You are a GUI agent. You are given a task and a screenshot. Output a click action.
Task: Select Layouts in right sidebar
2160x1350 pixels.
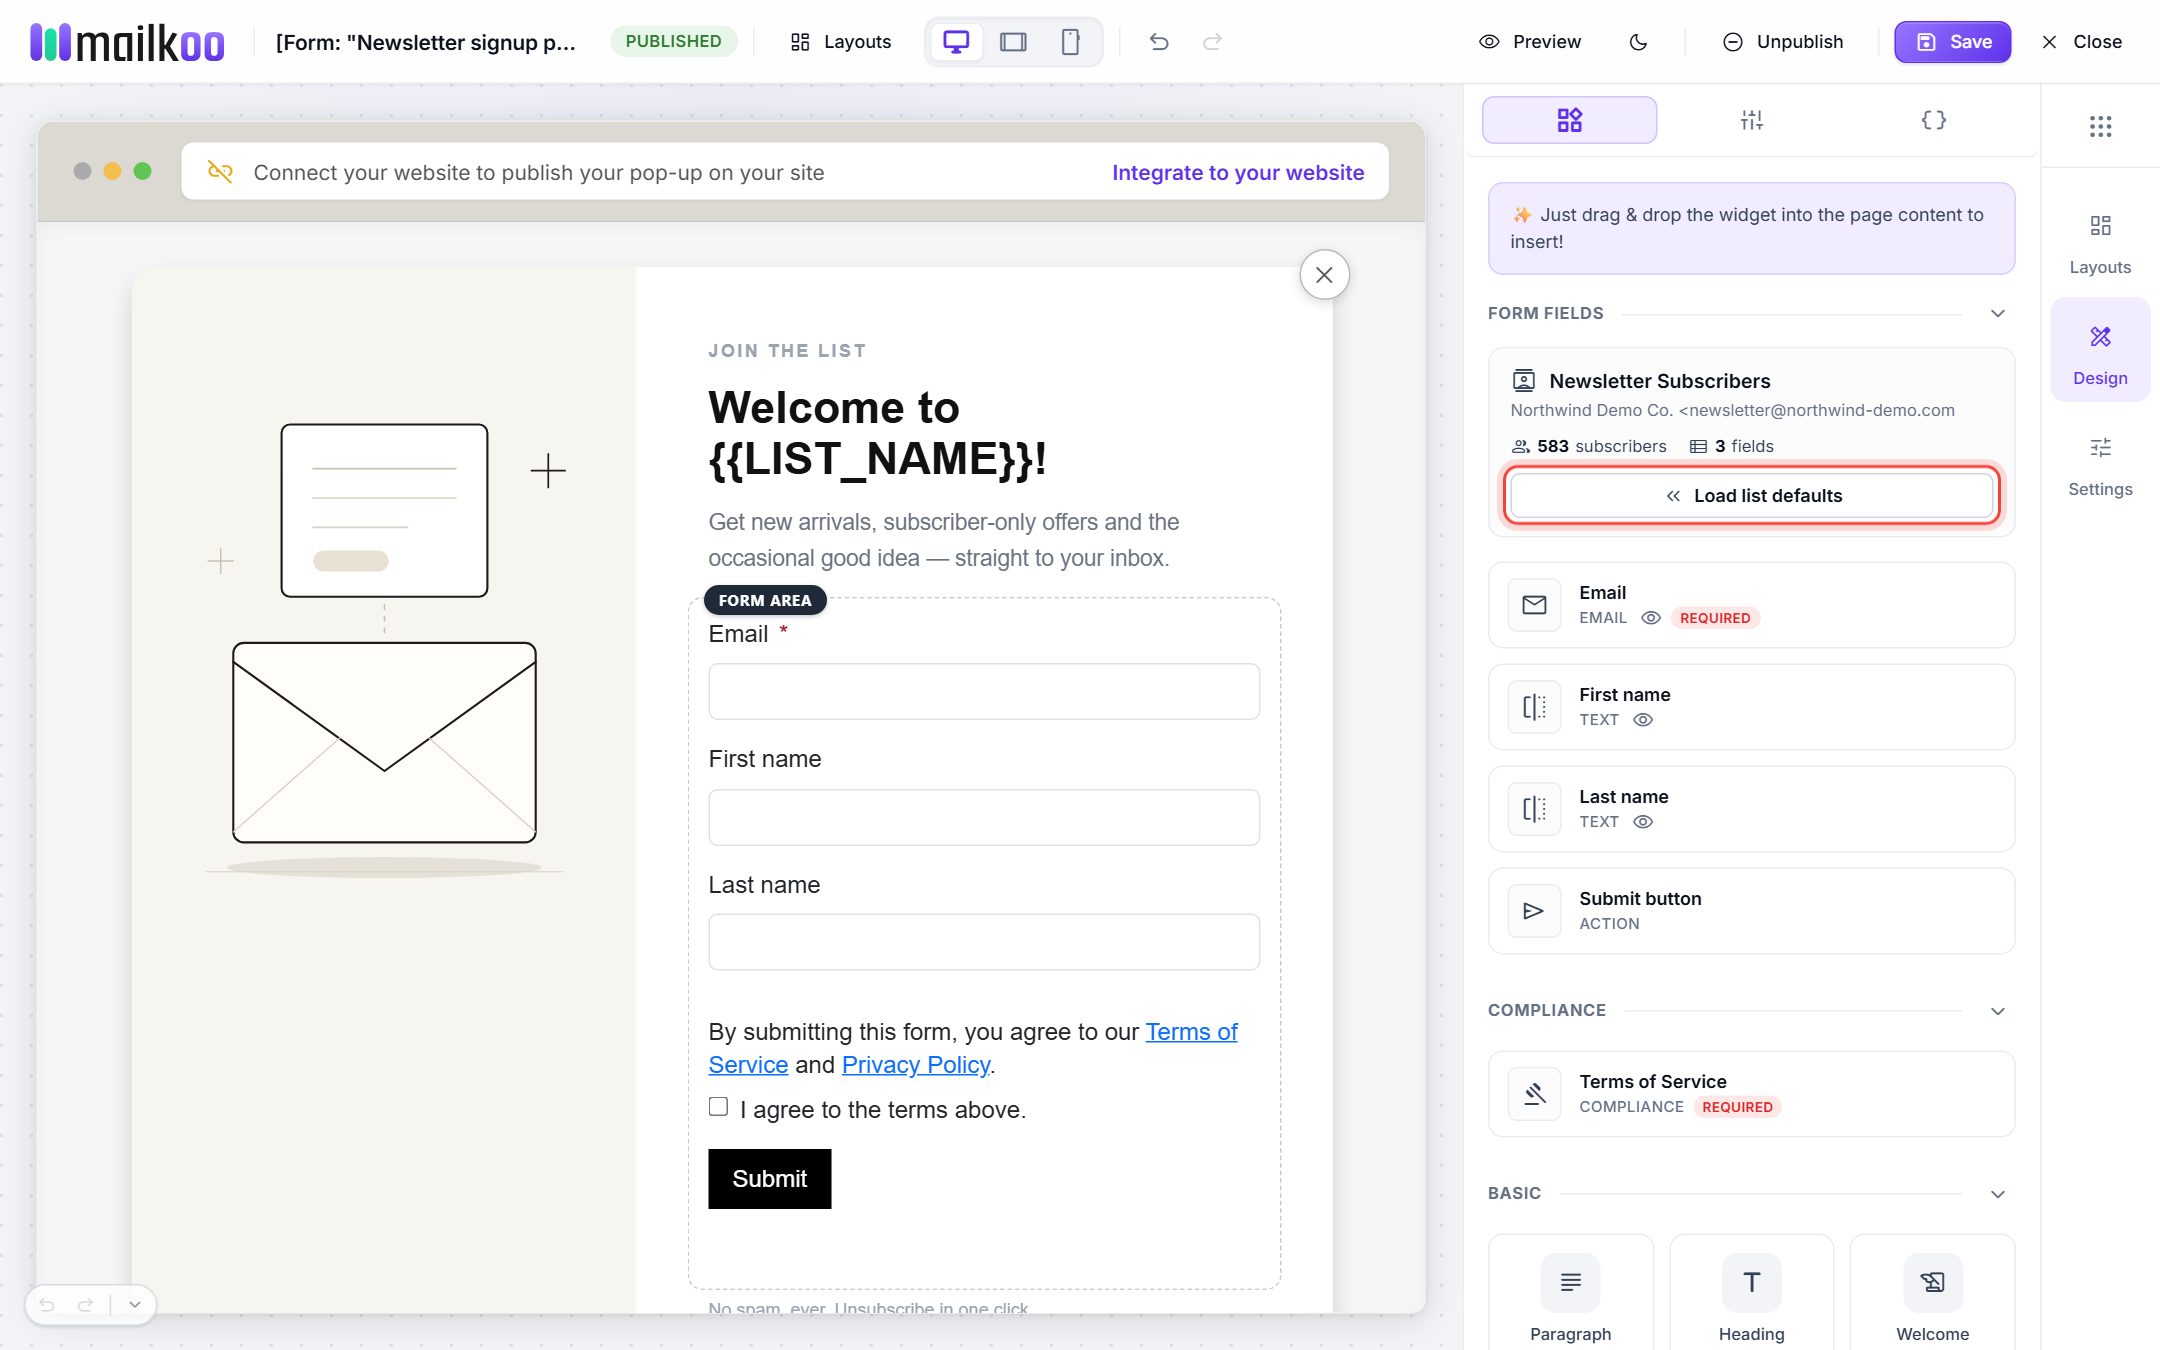point(2100,244)
